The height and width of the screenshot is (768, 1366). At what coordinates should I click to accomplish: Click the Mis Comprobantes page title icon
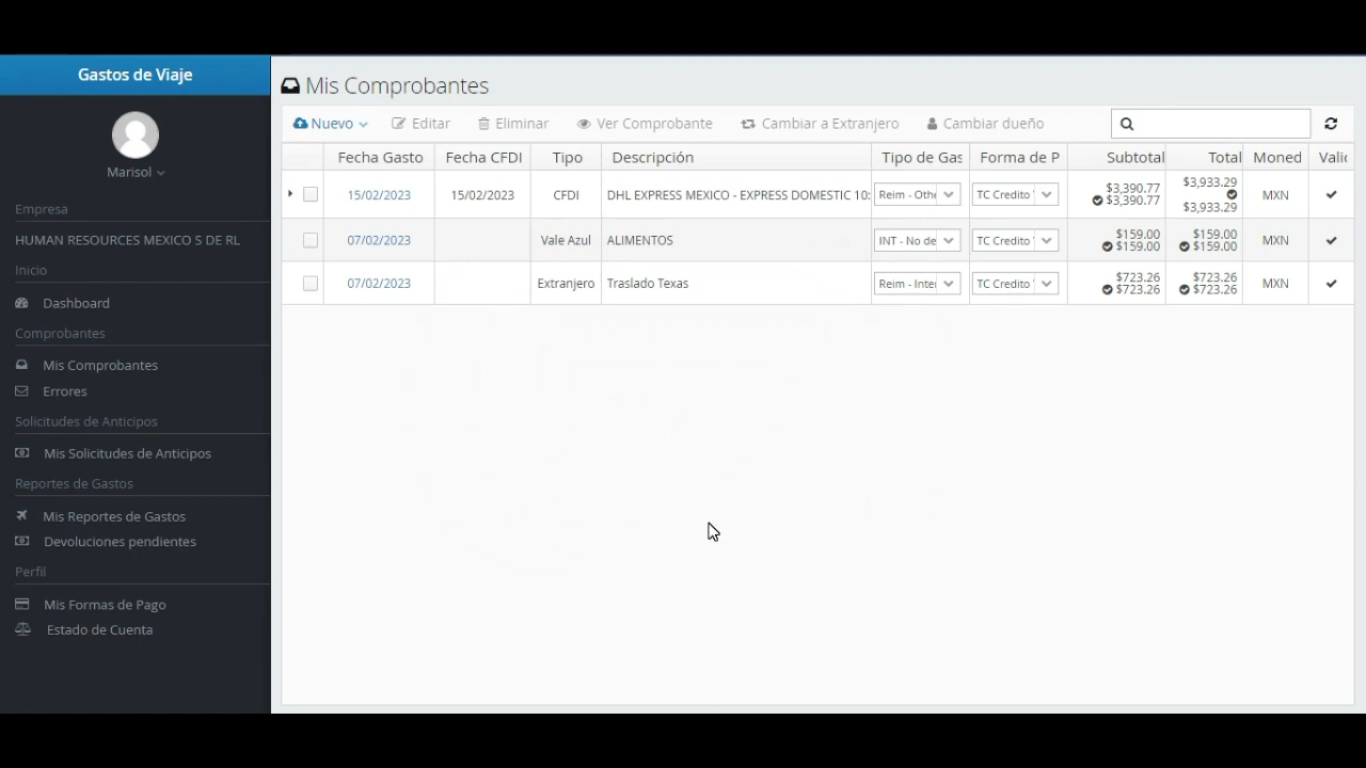tap(290, 86)
